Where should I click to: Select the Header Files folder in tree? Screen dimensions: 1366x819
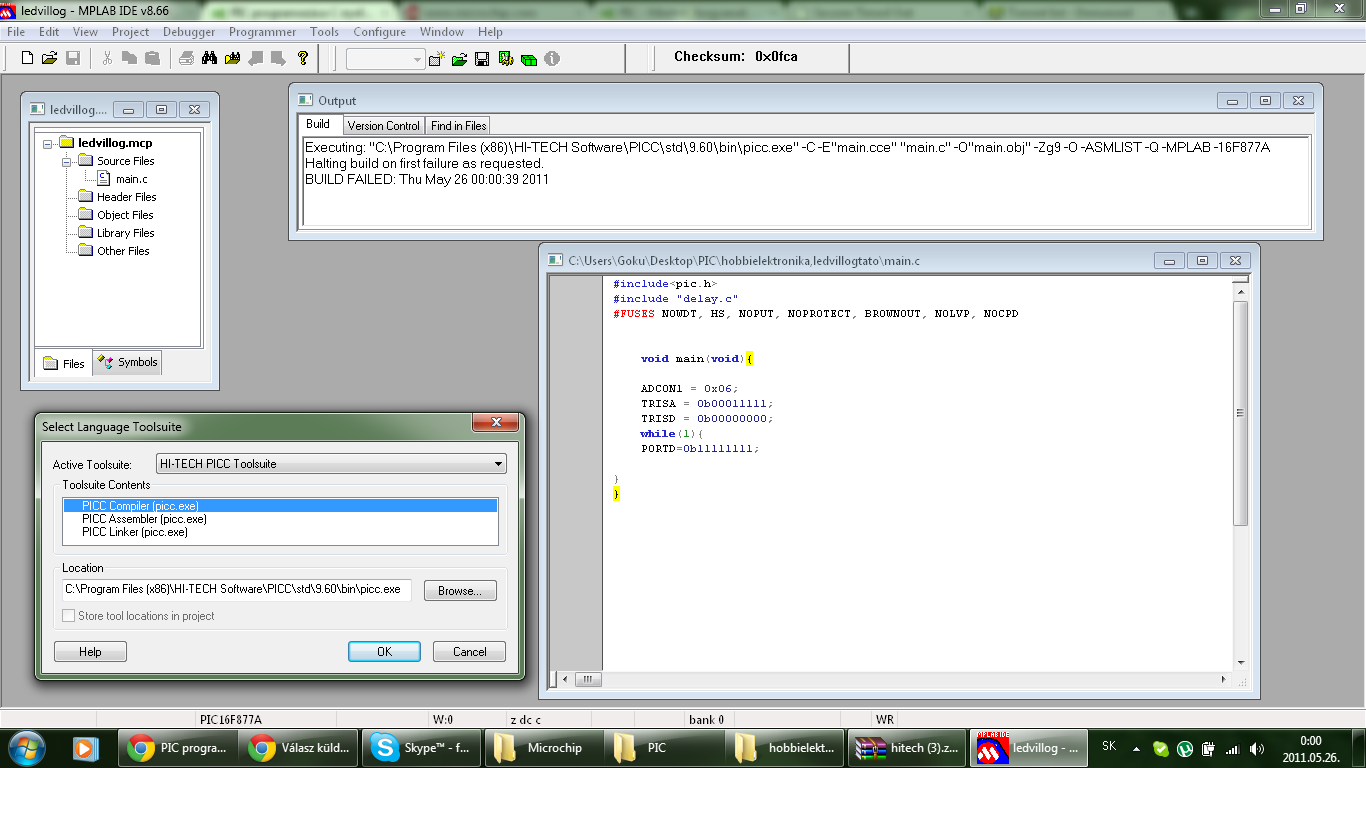pos(126,197)
